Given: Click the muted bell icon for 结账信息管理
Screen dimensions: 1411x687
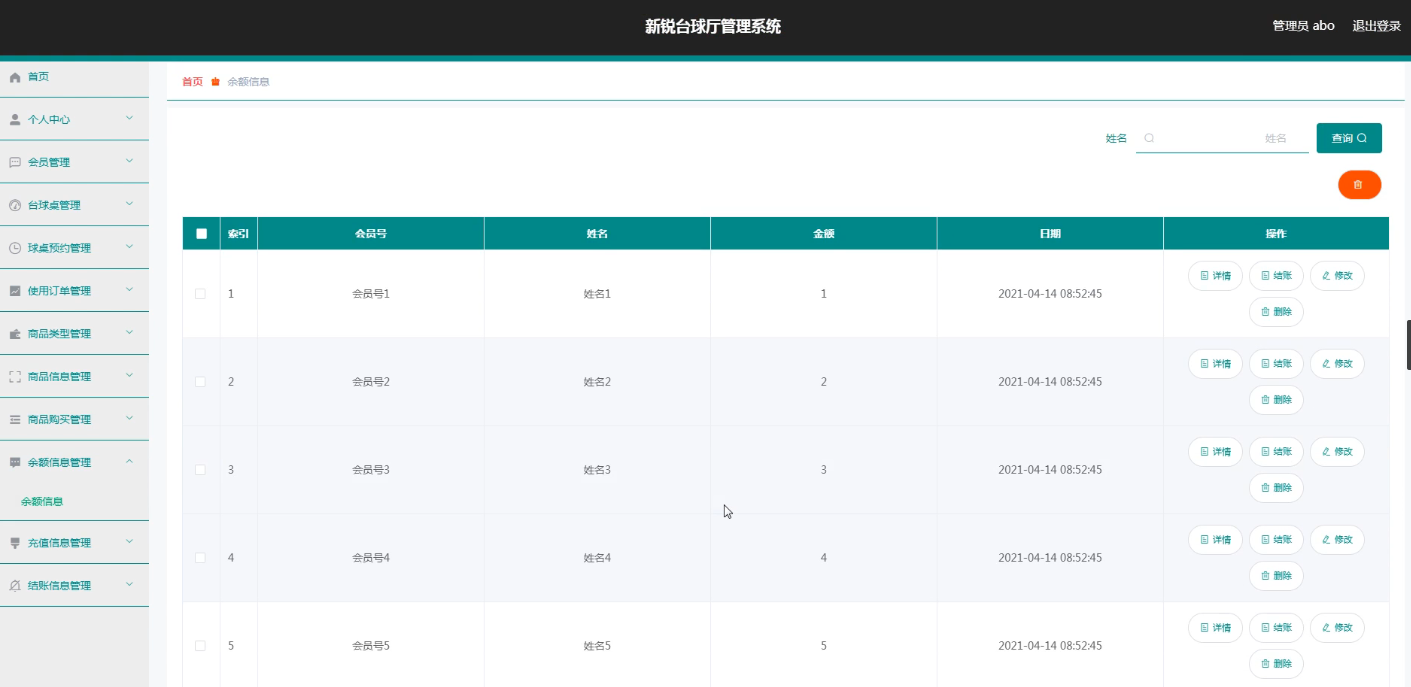Looking at the screenshot, I should pyautogui.click(x=15, y=586).
